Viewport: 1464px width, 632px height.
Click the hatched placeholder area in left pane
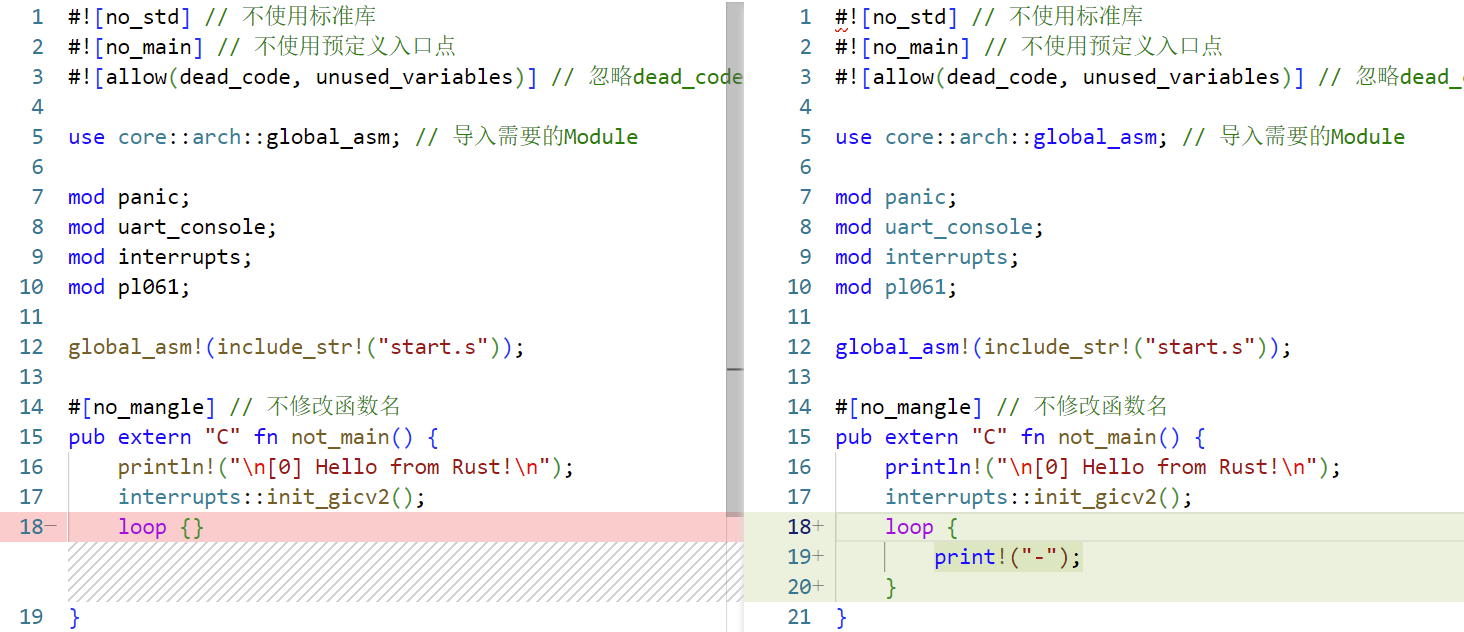400,572
